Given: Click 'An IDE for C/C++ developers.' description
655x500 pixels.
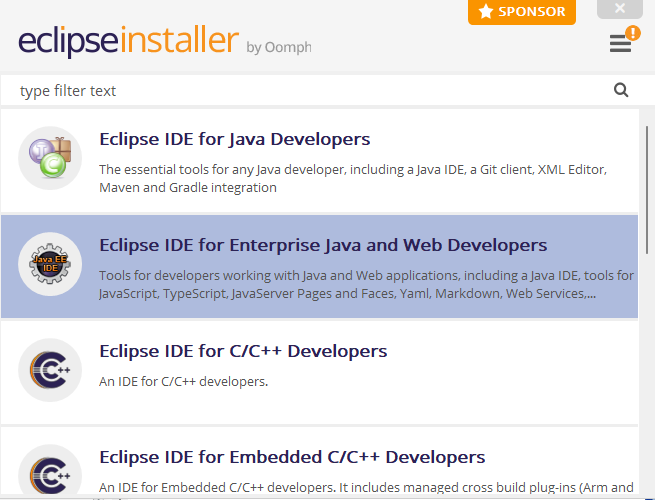Looking at the screenshot, I should click(183, 381).
